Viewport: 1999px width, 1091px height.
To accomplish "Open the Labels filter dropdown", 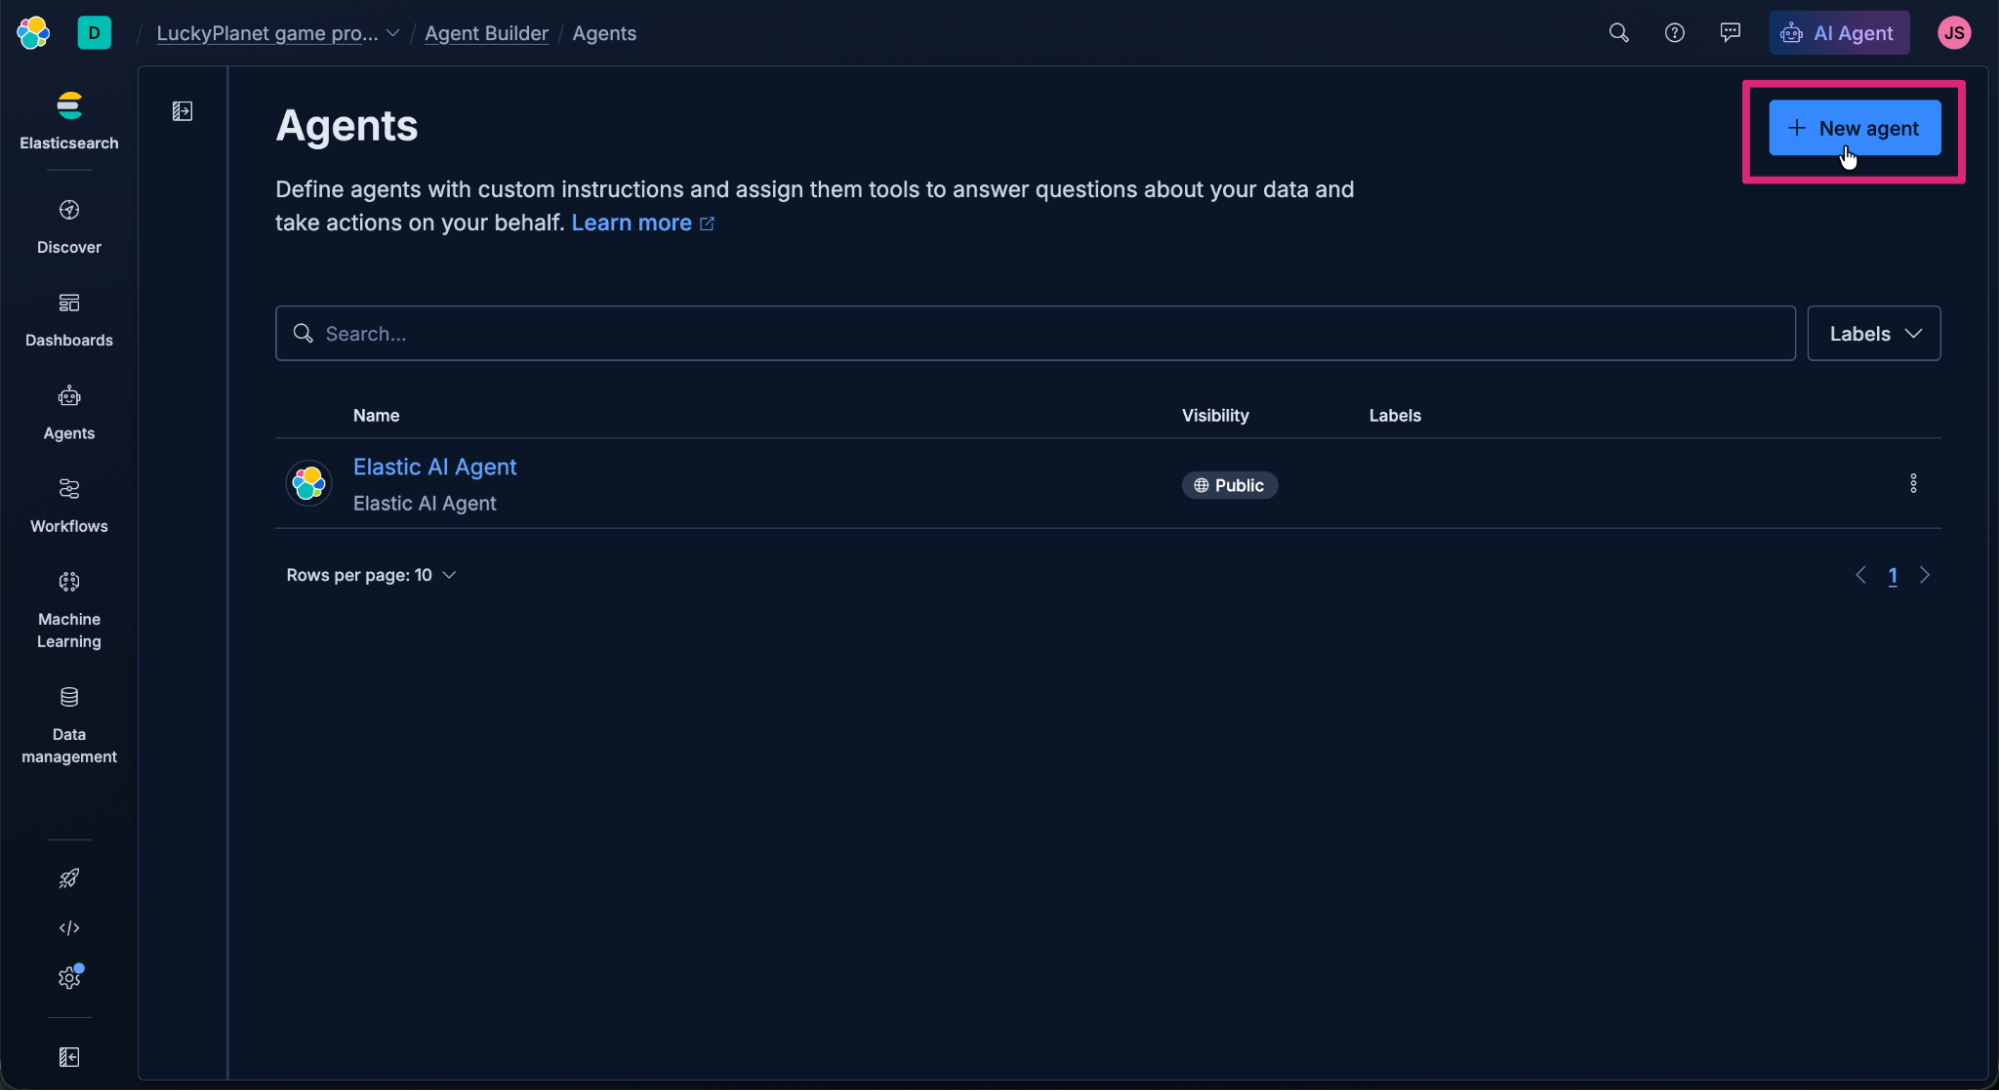I will pyautogui.click(x=1873, y=333).
